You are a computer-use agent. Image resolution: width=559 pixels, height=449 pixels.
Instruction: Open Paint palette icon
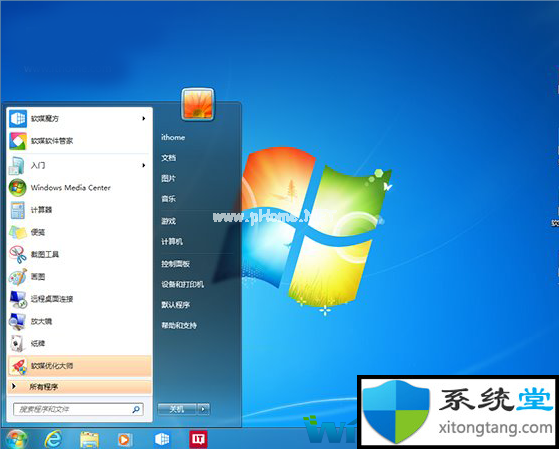(17, 277)
